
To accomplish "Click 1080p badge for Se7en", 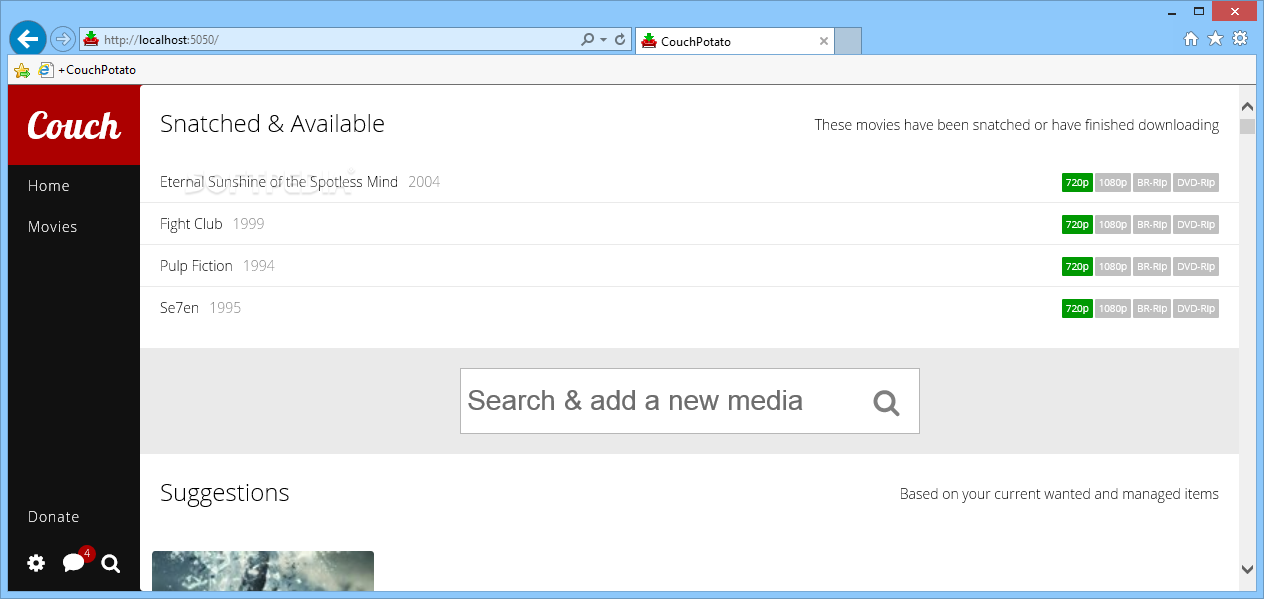I will pos(1113,309).
